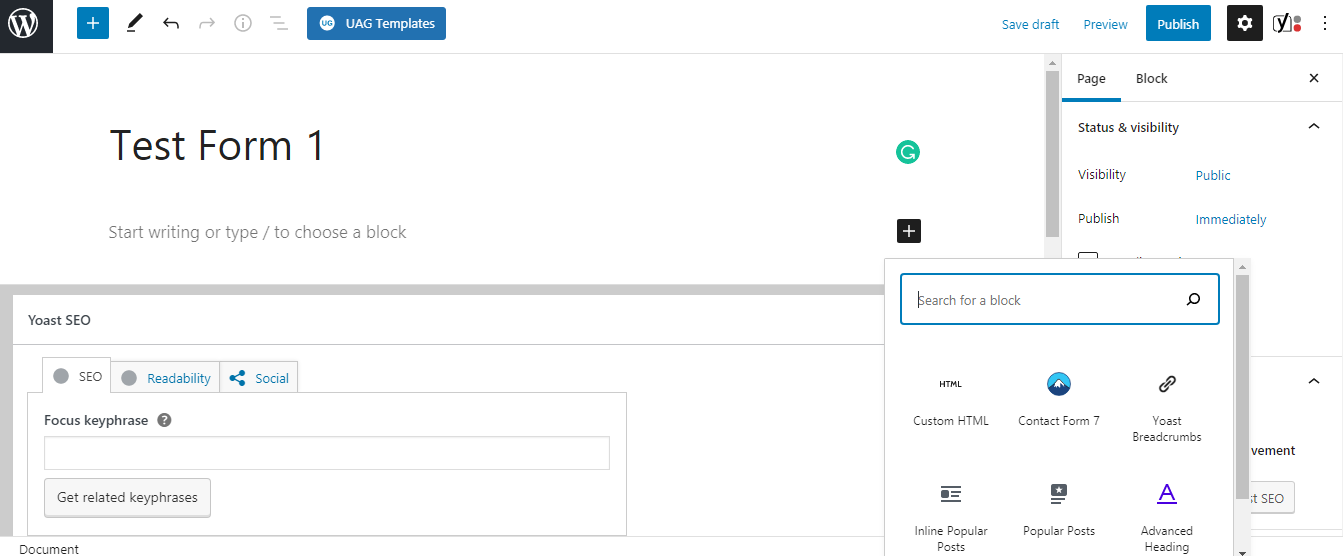Click the Yoast SEO metabox heading
The width and height of the screenshot is (1343, 556).
[x=59, y=320]
